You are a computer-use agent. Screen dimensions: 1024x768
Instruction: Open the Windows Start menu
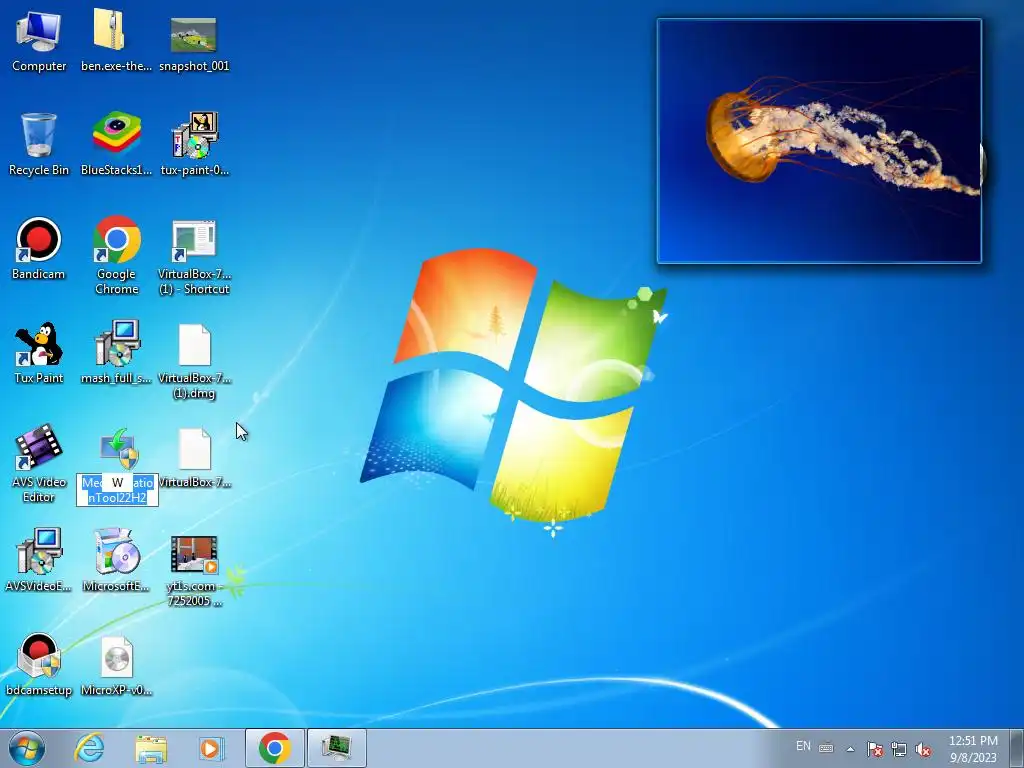tap(27, 748)
